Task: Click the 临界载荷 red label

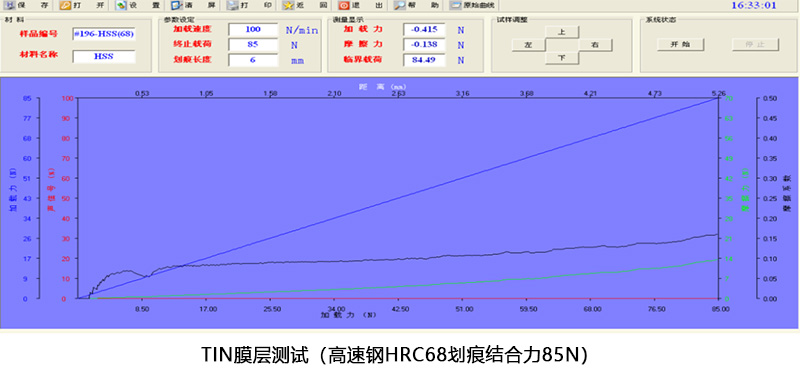Action: [x=363, y=60]
